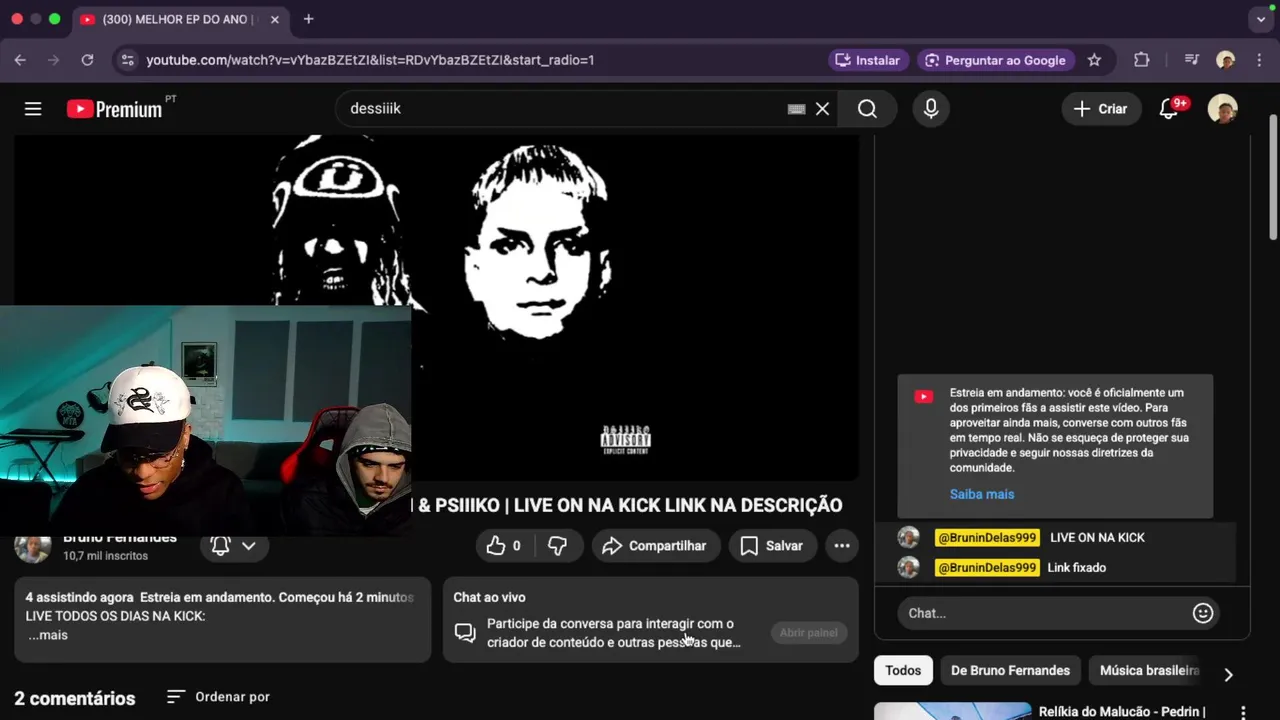This screenshot has height=720, width=1280.
Task: Click the Chat ao vivo heading
Action: [x=489, y=597]
